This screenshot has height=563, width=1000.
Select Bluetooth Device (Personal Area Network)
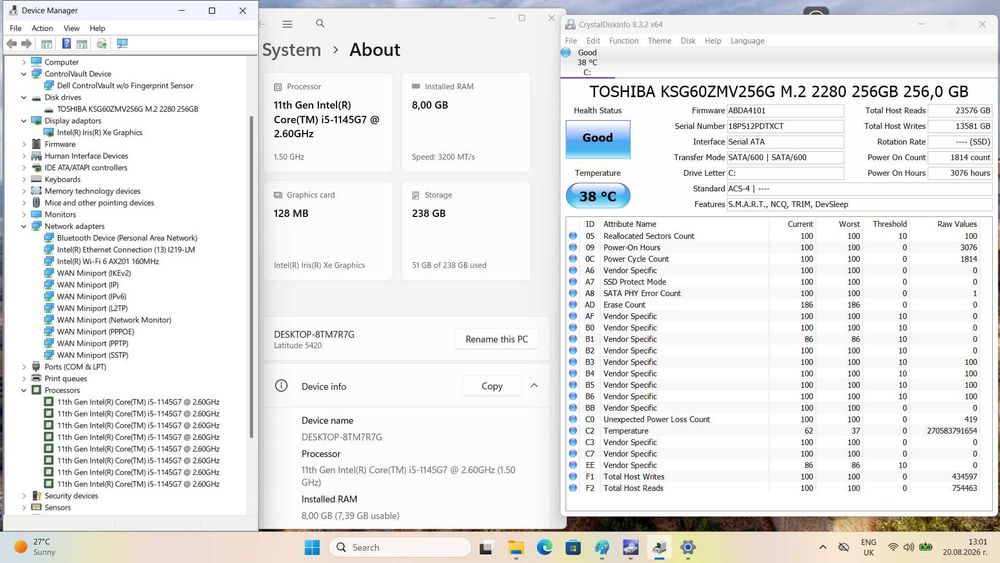point(127,238)
